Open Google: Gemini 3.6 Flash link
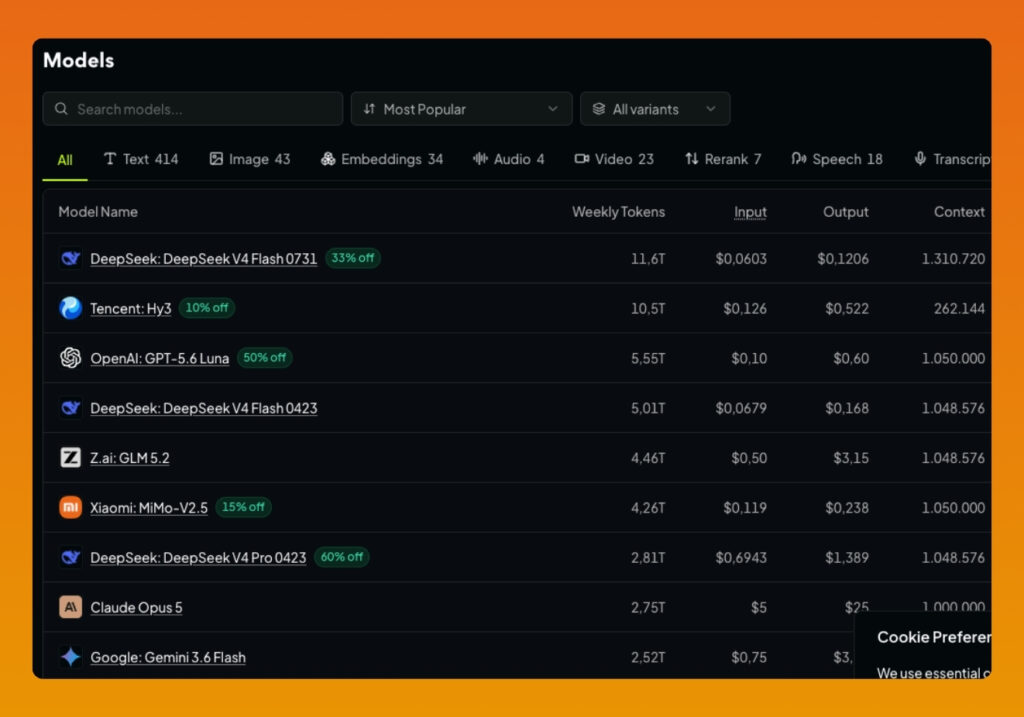This screenshot has width=1024, height=717. [168, 657]
